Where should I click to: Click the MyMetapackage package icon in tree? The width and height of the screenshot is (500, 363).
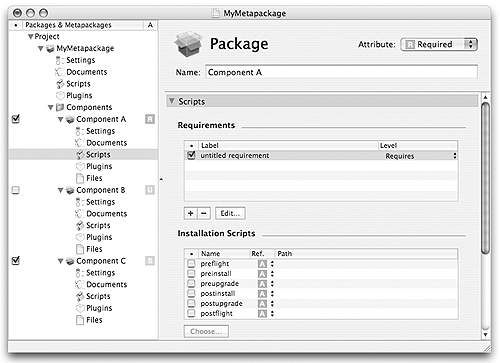pos(50,49)
